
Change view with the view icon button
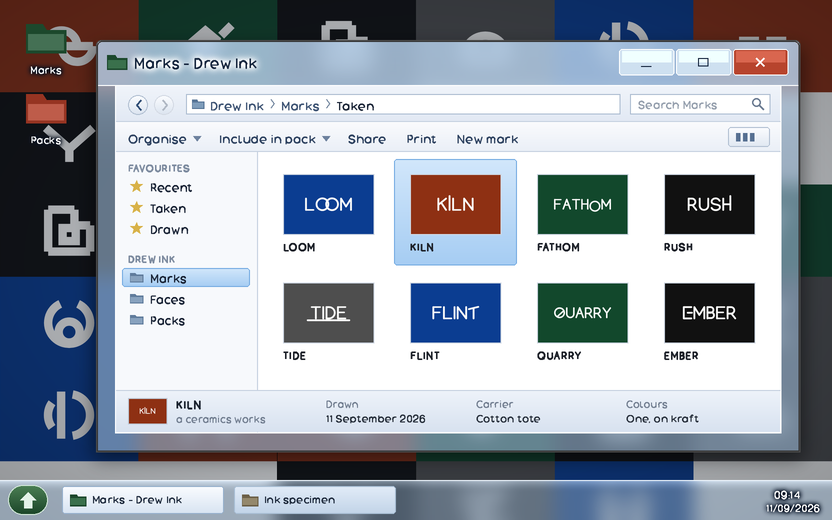[749, 137]
